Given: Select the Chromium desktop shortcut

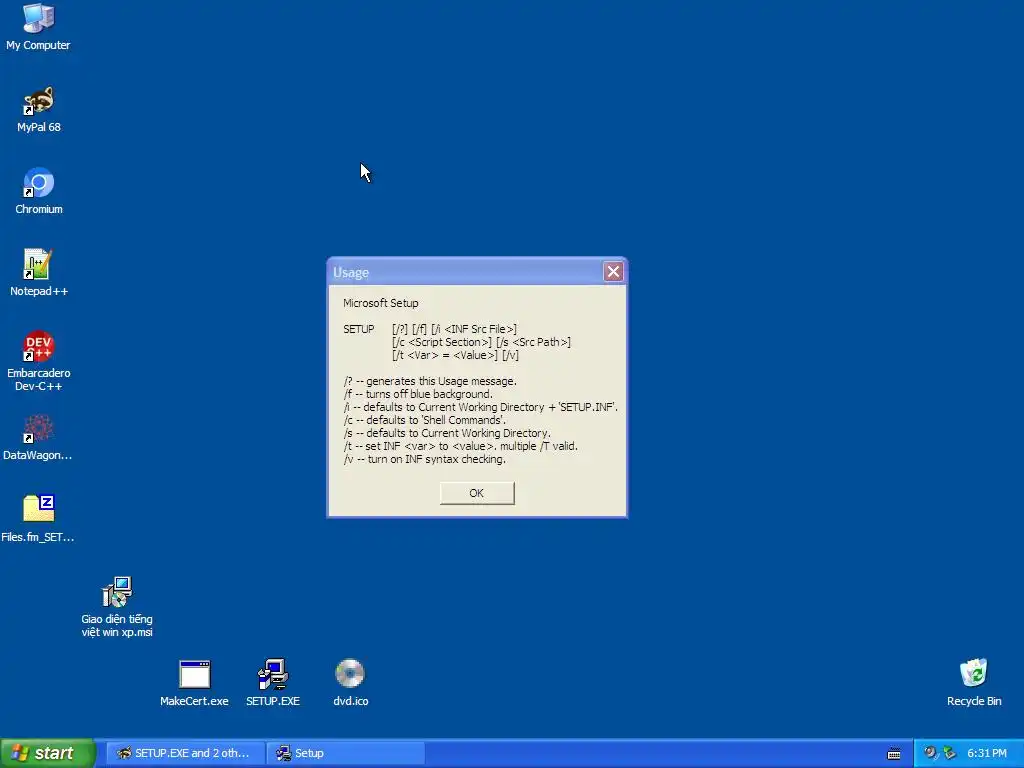Looking at the screenshot, I should click(x=39, y=191).
